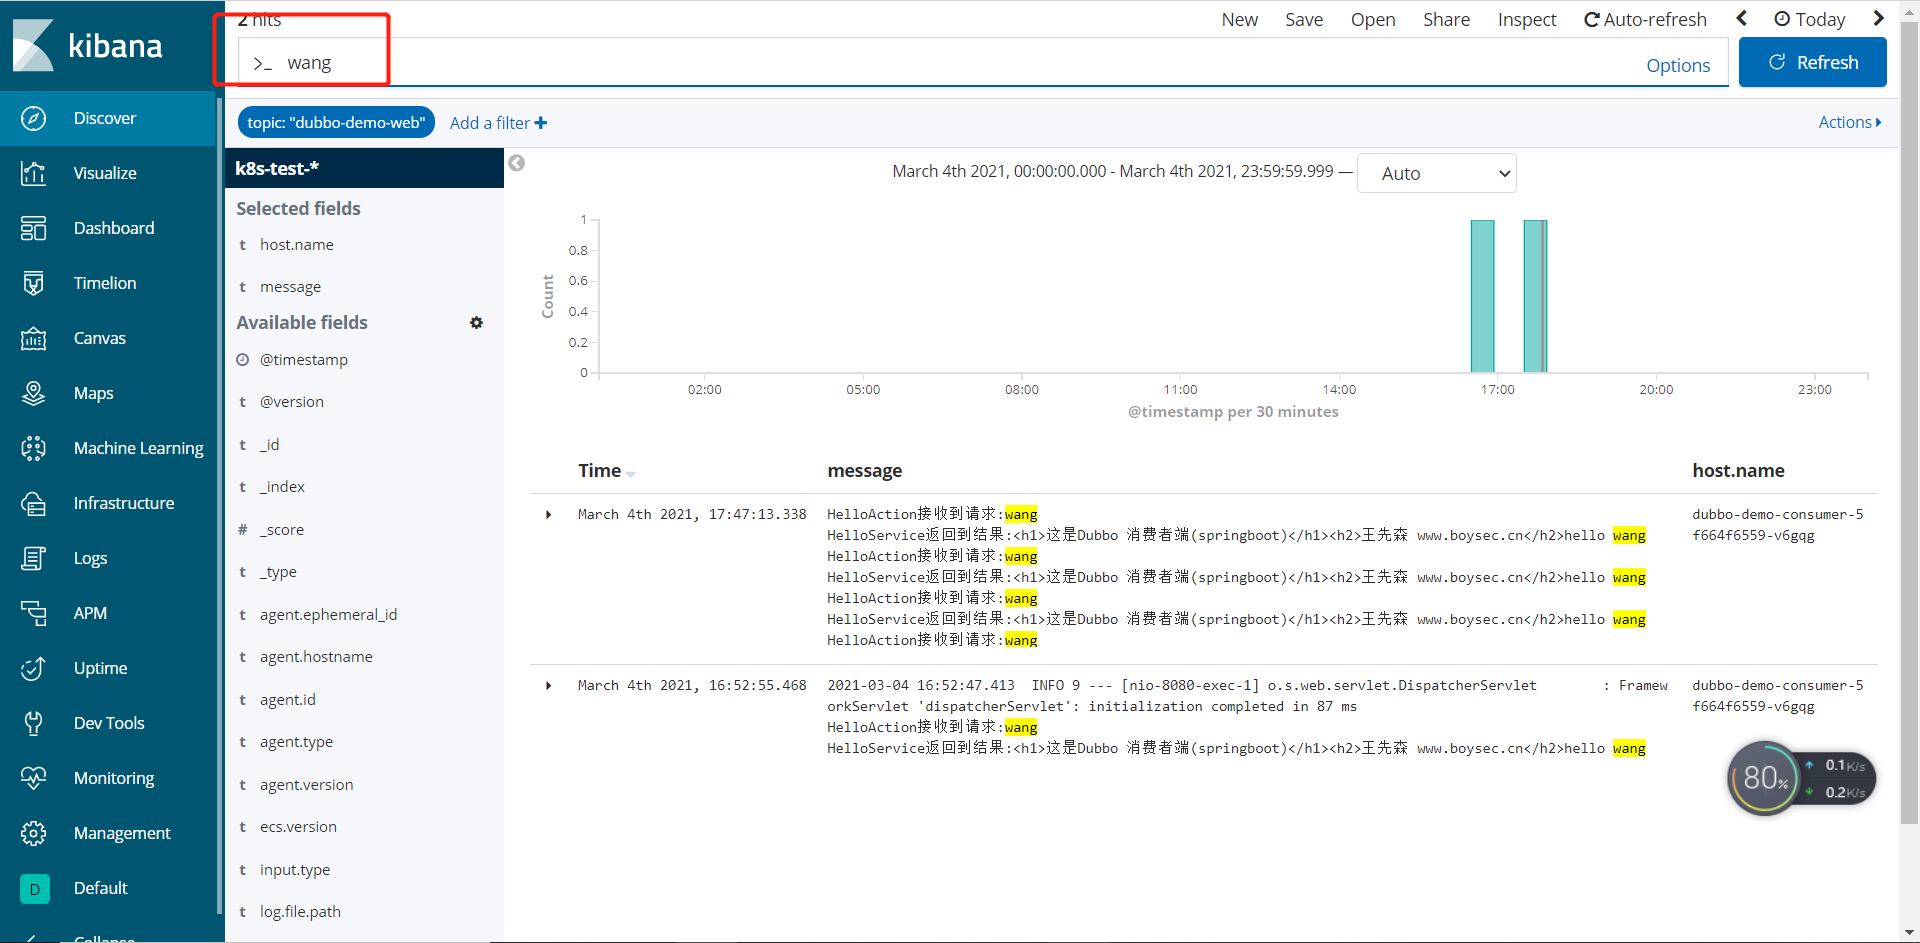Click the query Options link
This screenshot has height=943, width=1920.
(1678, 65)
